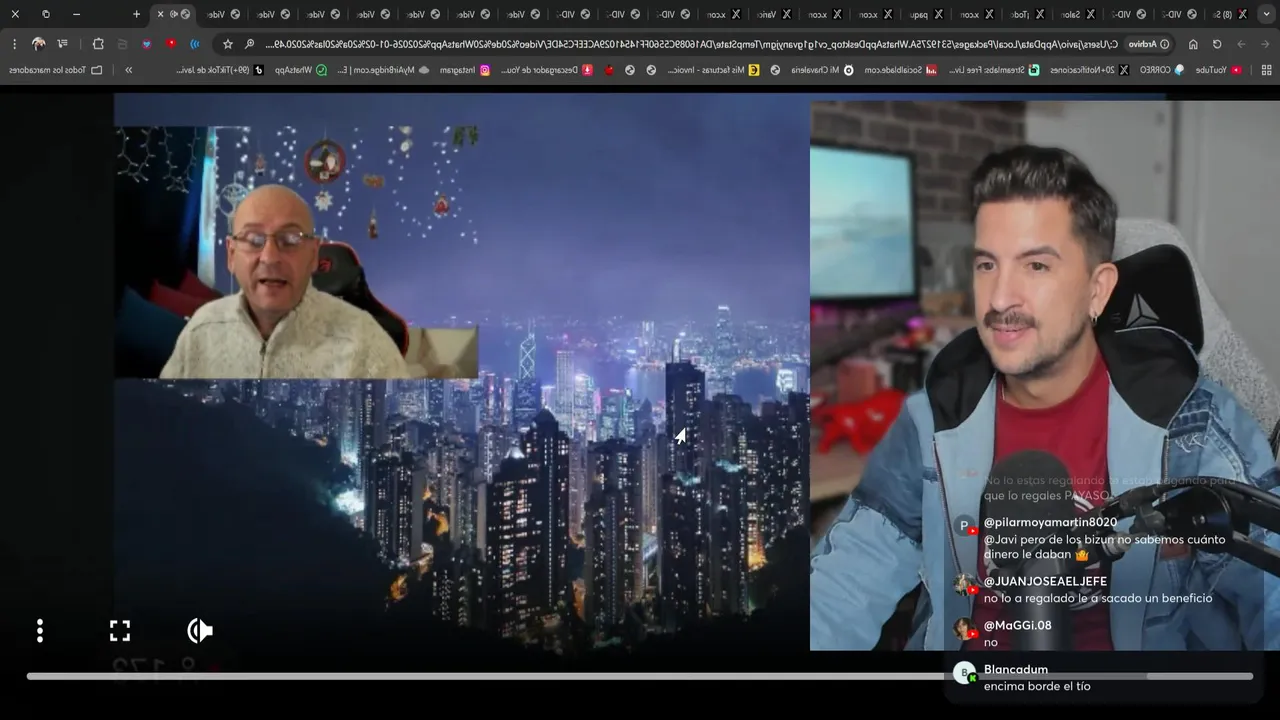Open the MyAirBridge.com bookmark
1280x720 pixels.
pyautogui.click(x=384, y=70)
